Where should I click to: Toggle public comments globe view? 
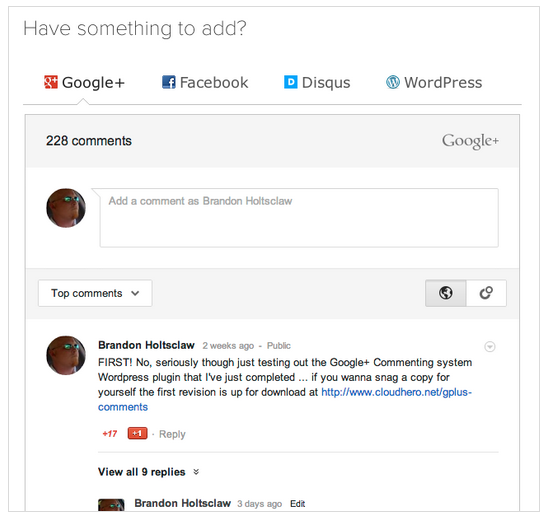coord(446,293)
